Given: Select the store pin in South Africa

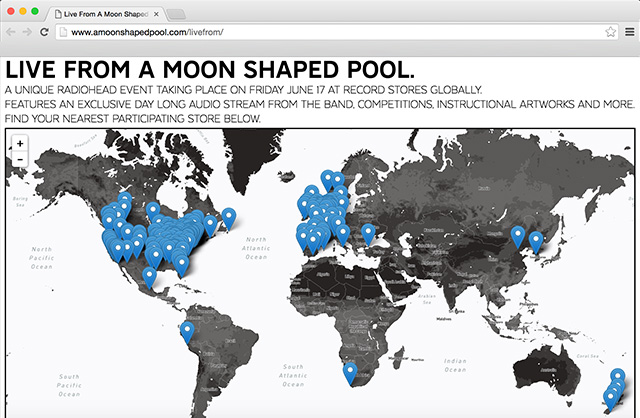Looking at the screenshot, I should pyautogui.click(x=350, y=372).
